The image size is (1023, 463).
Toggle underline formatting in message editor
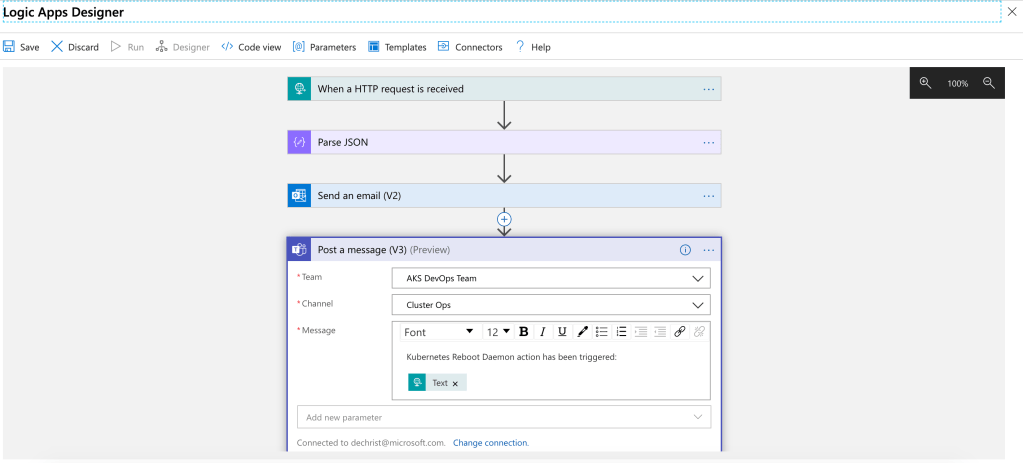tap(562, 332)
